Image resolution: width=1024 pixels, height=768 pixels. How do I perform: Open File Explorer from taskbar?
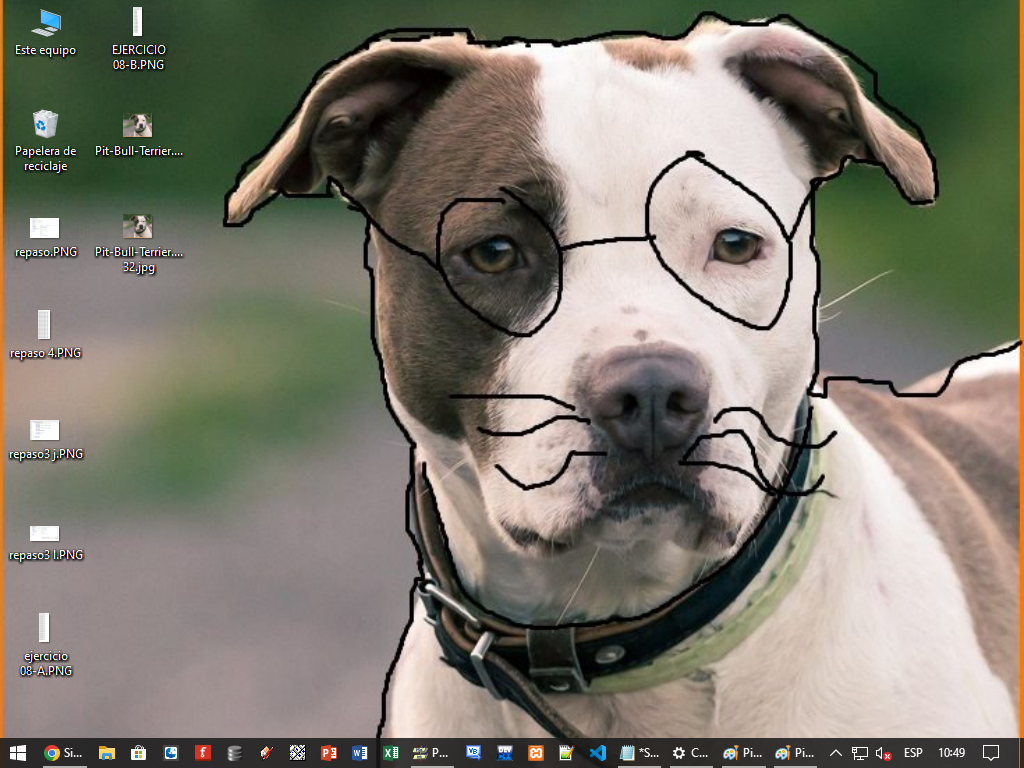[x=107, y=753]
